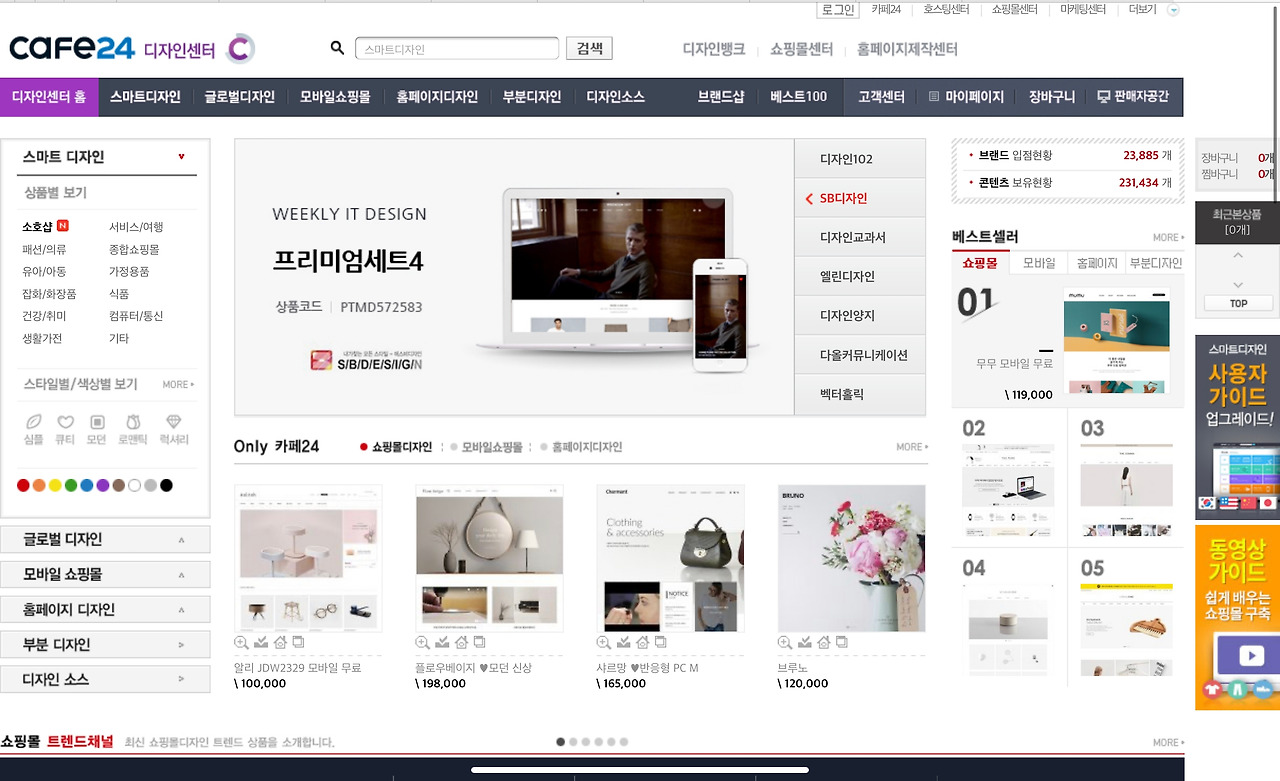
Task: Expand the 부분 디자인 sidebar section
Action: (x=105, y=645)
